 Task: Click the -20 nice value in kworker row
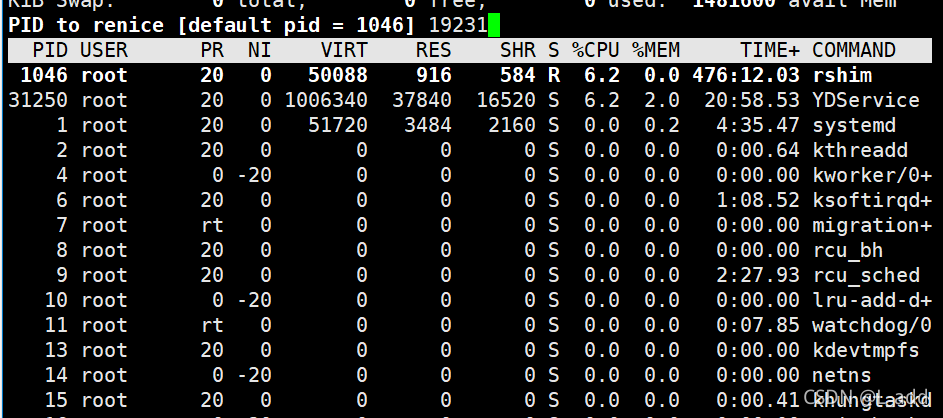[x=253, y=175]
